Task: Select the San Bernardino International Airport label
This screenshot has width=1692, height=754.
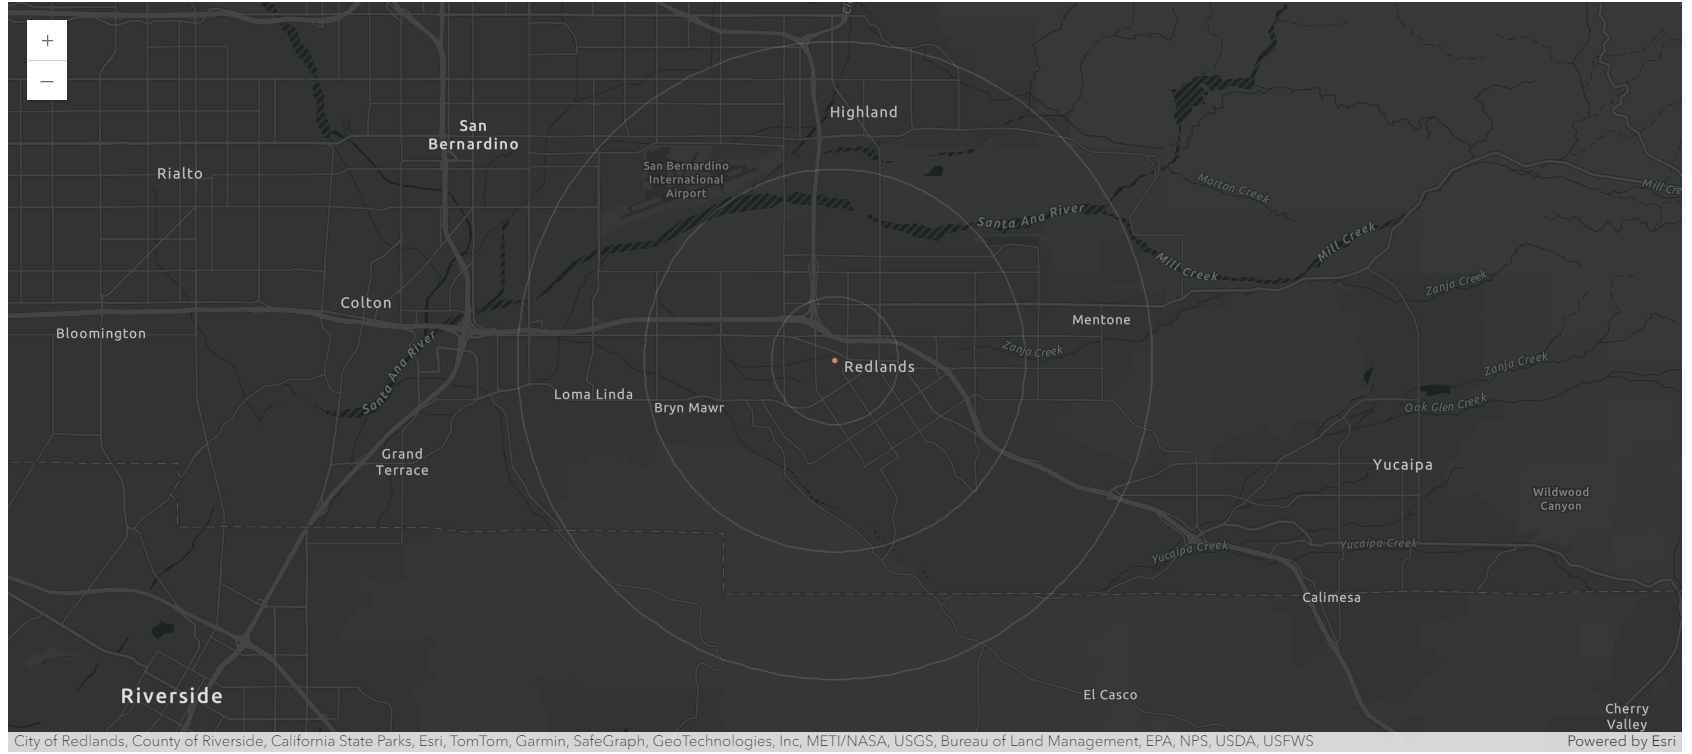Action: (686, 180)
